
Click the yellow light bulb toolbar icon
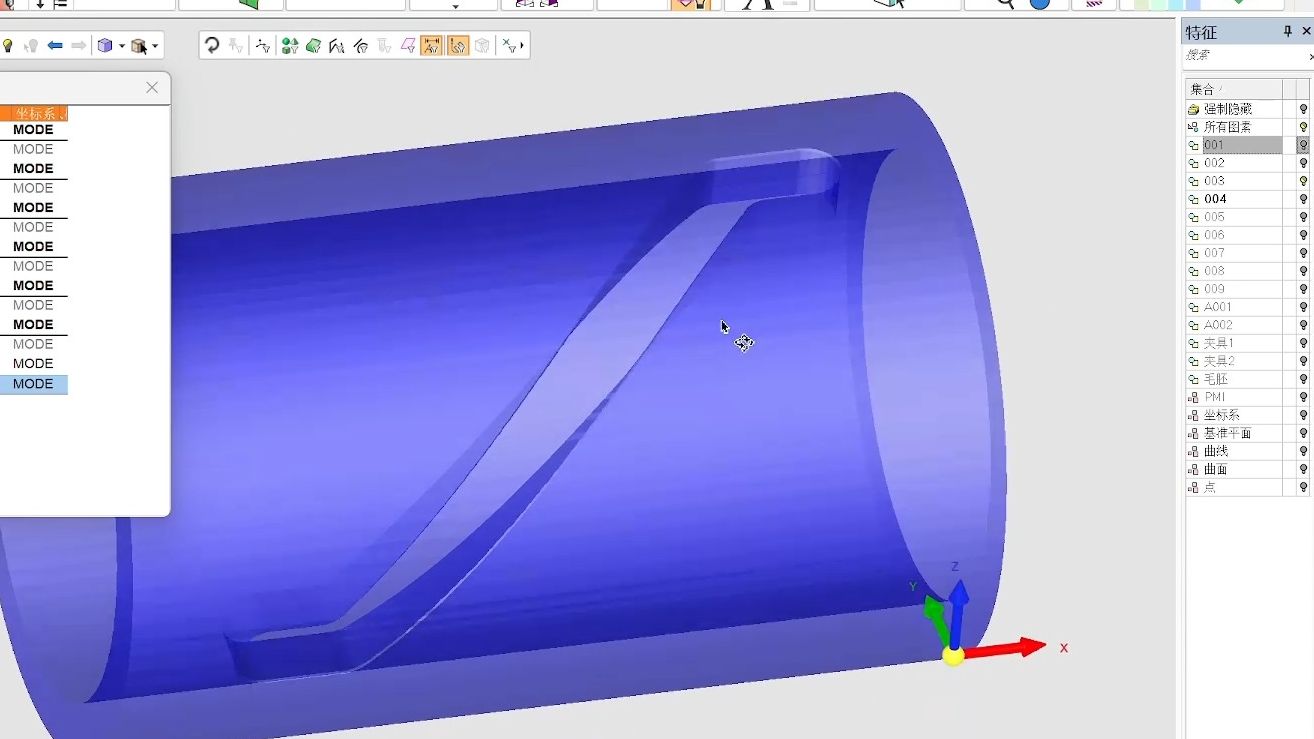8,46
